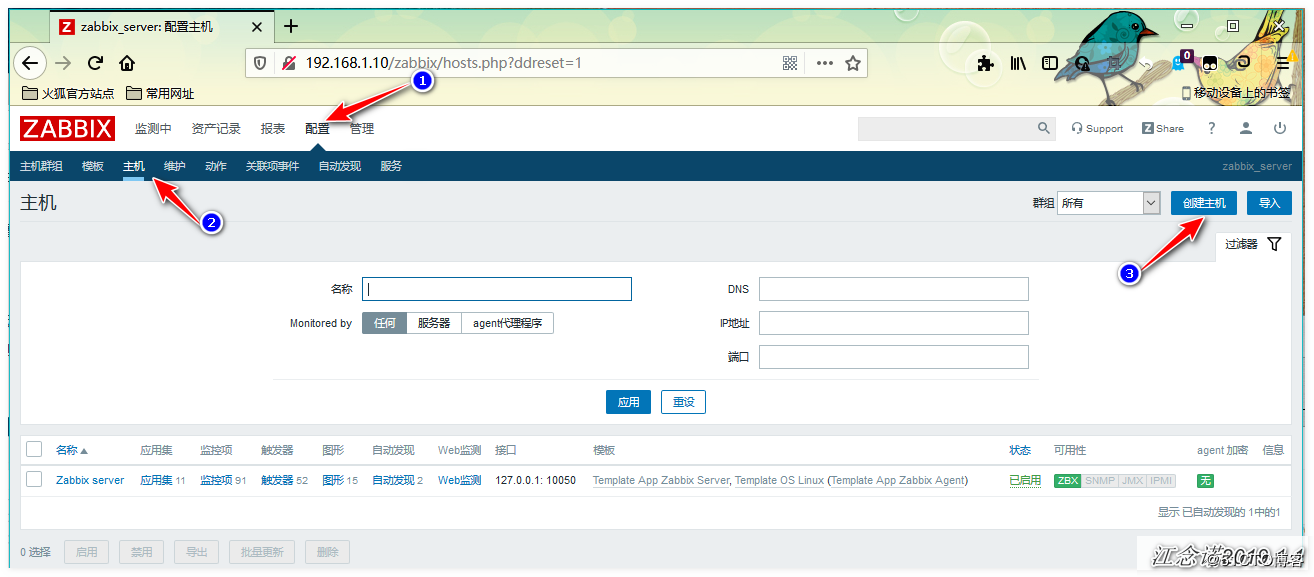Sort hosts by 状态 column

pos(1020,450)
